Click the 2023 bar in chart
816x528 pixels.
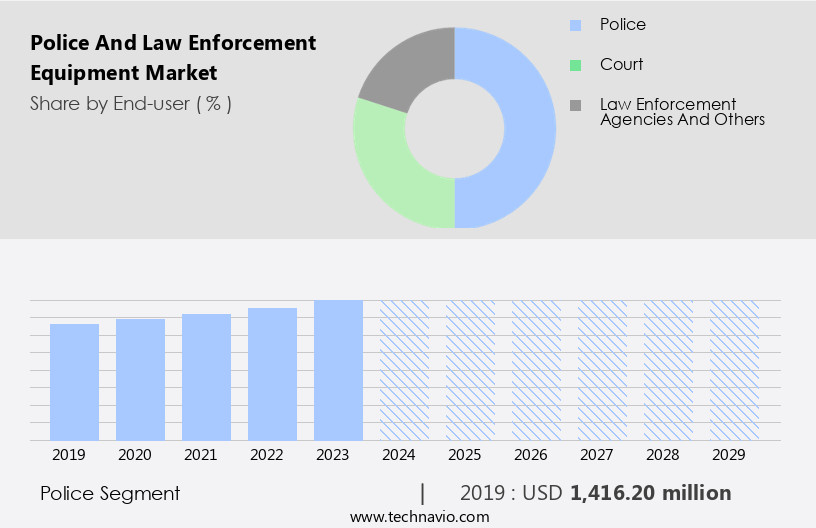338,370
